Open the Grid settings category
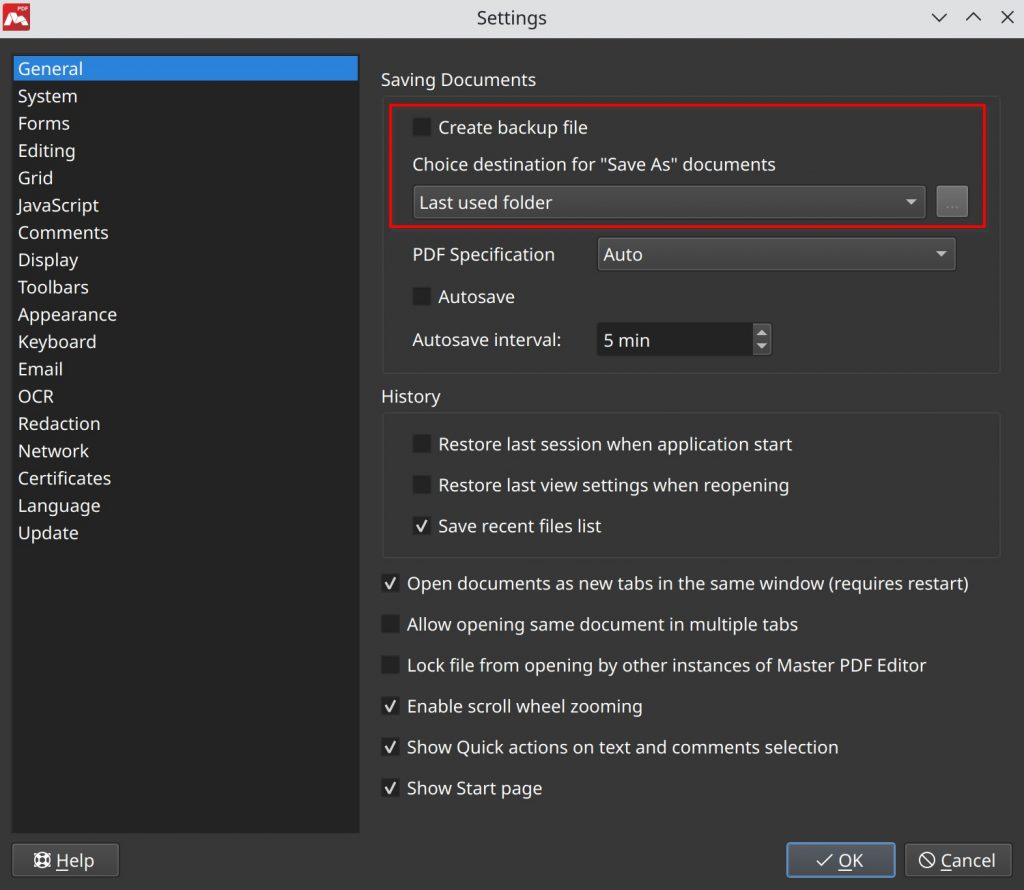 tap(185, 178)
